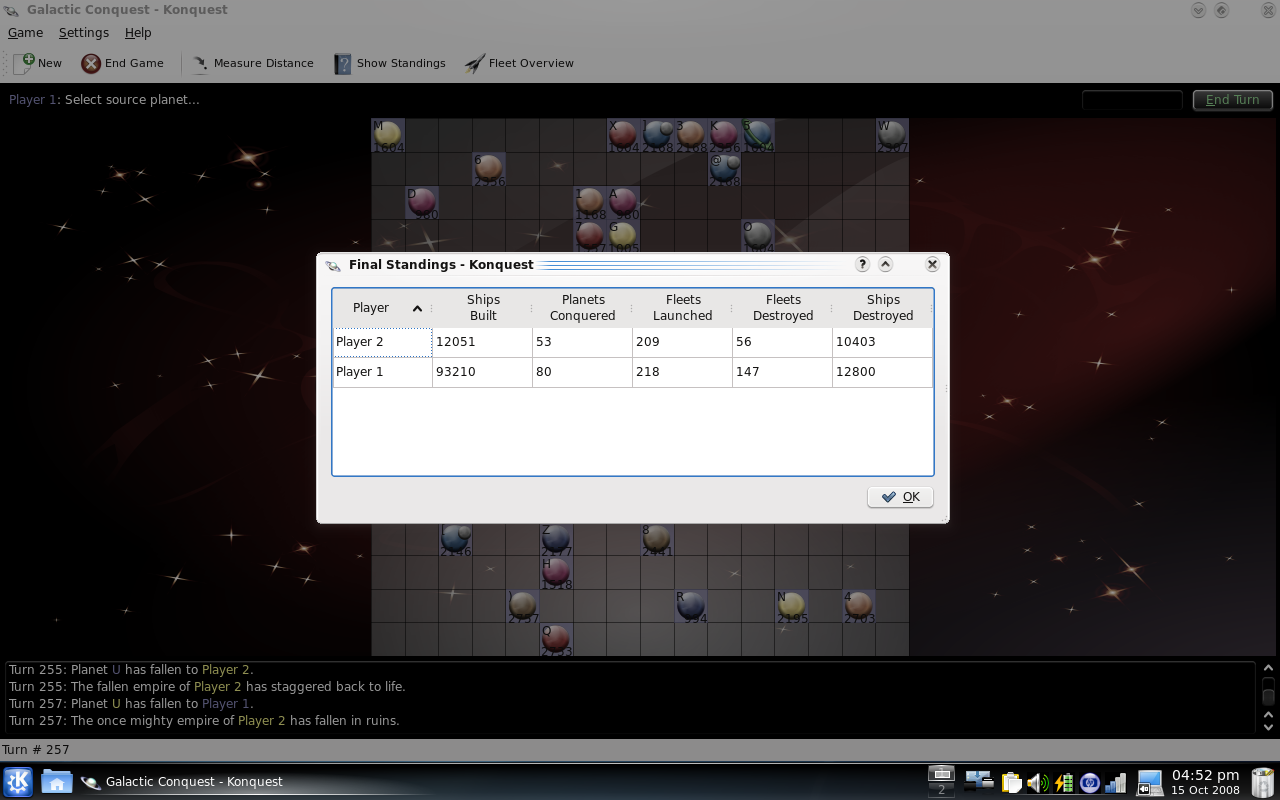
Task: Select the Player 1 cell in standings
Action: coord(383,372)
